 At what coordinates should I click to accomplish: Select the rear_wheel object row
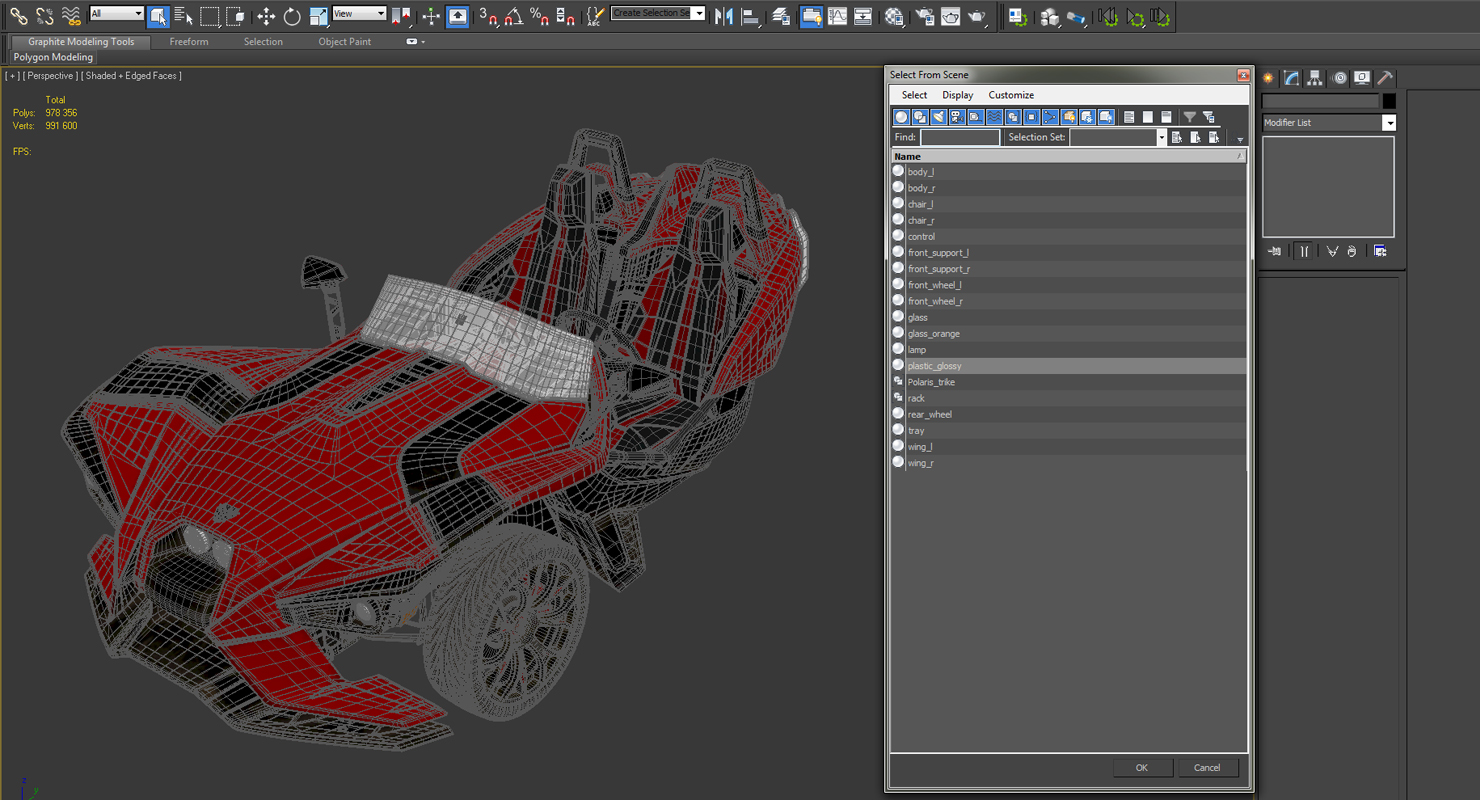(x=1068, y=414)
